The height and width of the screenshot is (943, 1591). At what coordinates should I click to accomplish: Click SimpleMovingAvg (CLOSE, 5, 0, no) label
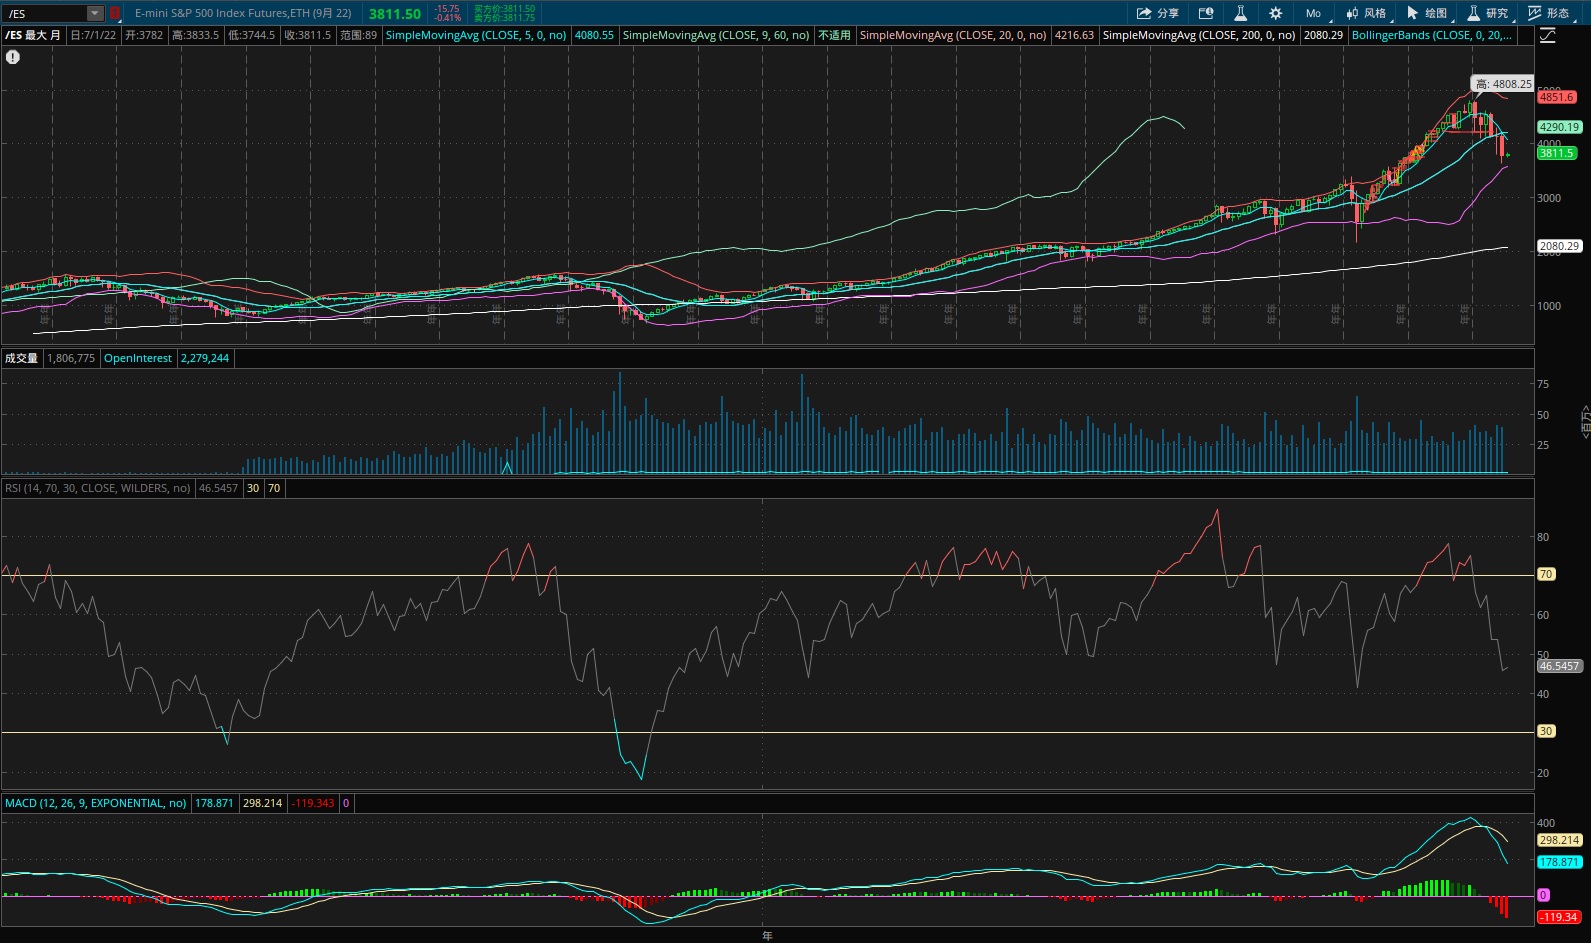(476, 35)
